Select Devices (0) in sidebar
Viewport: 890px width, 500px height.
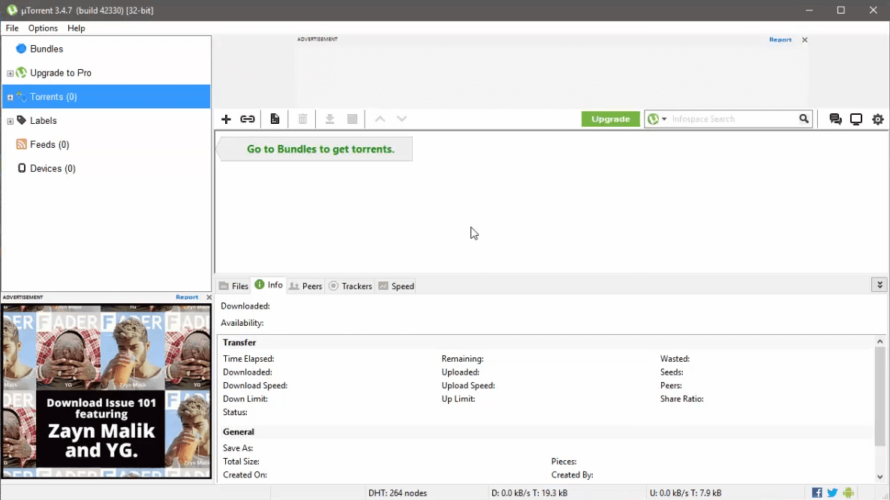click(x=52, y=168)
